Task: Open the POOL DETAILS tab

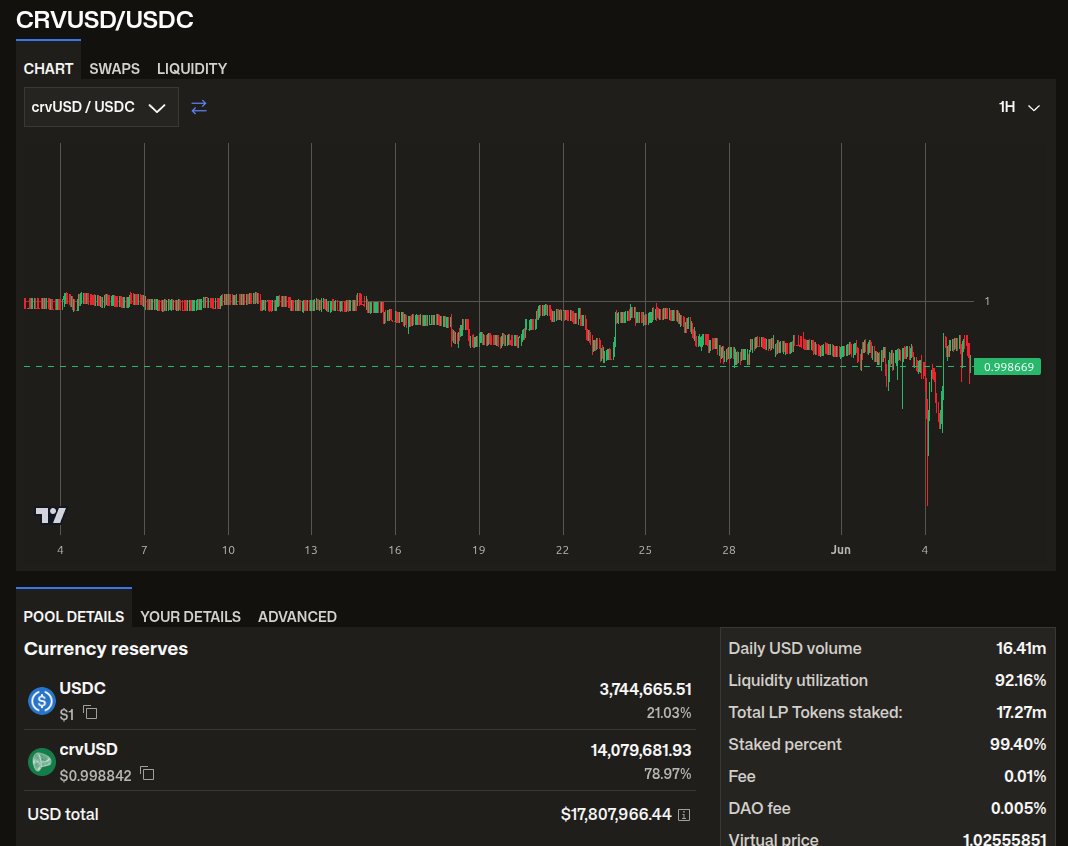Action: [74, 616]
